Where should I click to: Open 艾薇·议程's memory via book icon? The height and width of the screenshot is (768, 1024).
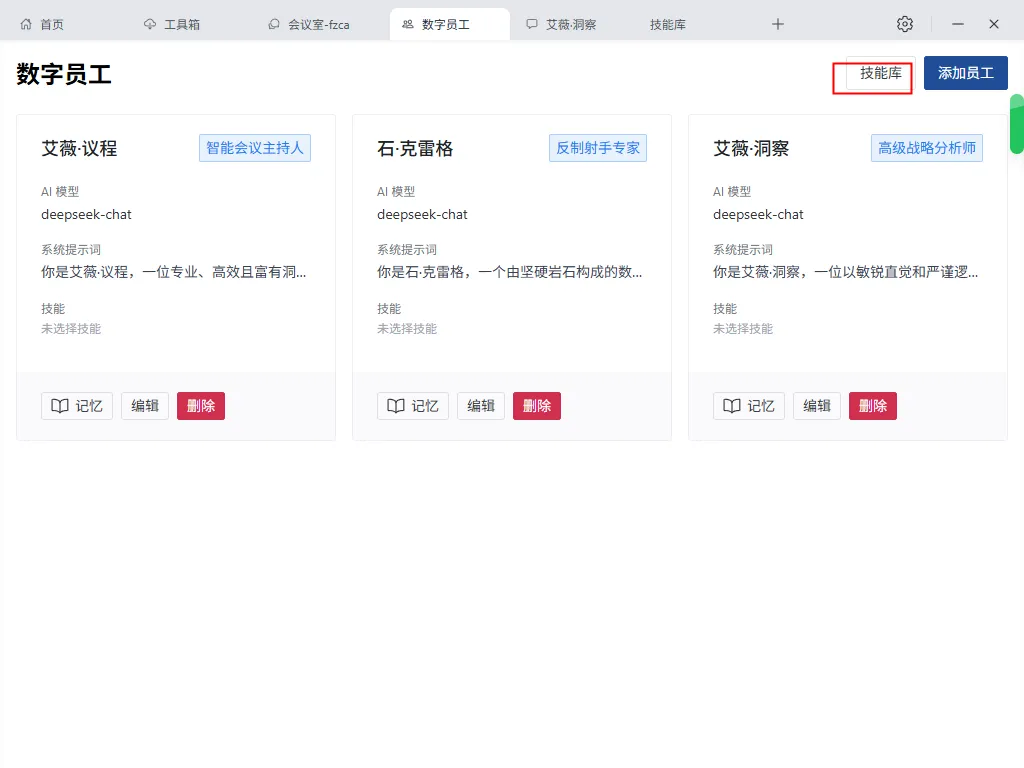(x=62, y=405)
